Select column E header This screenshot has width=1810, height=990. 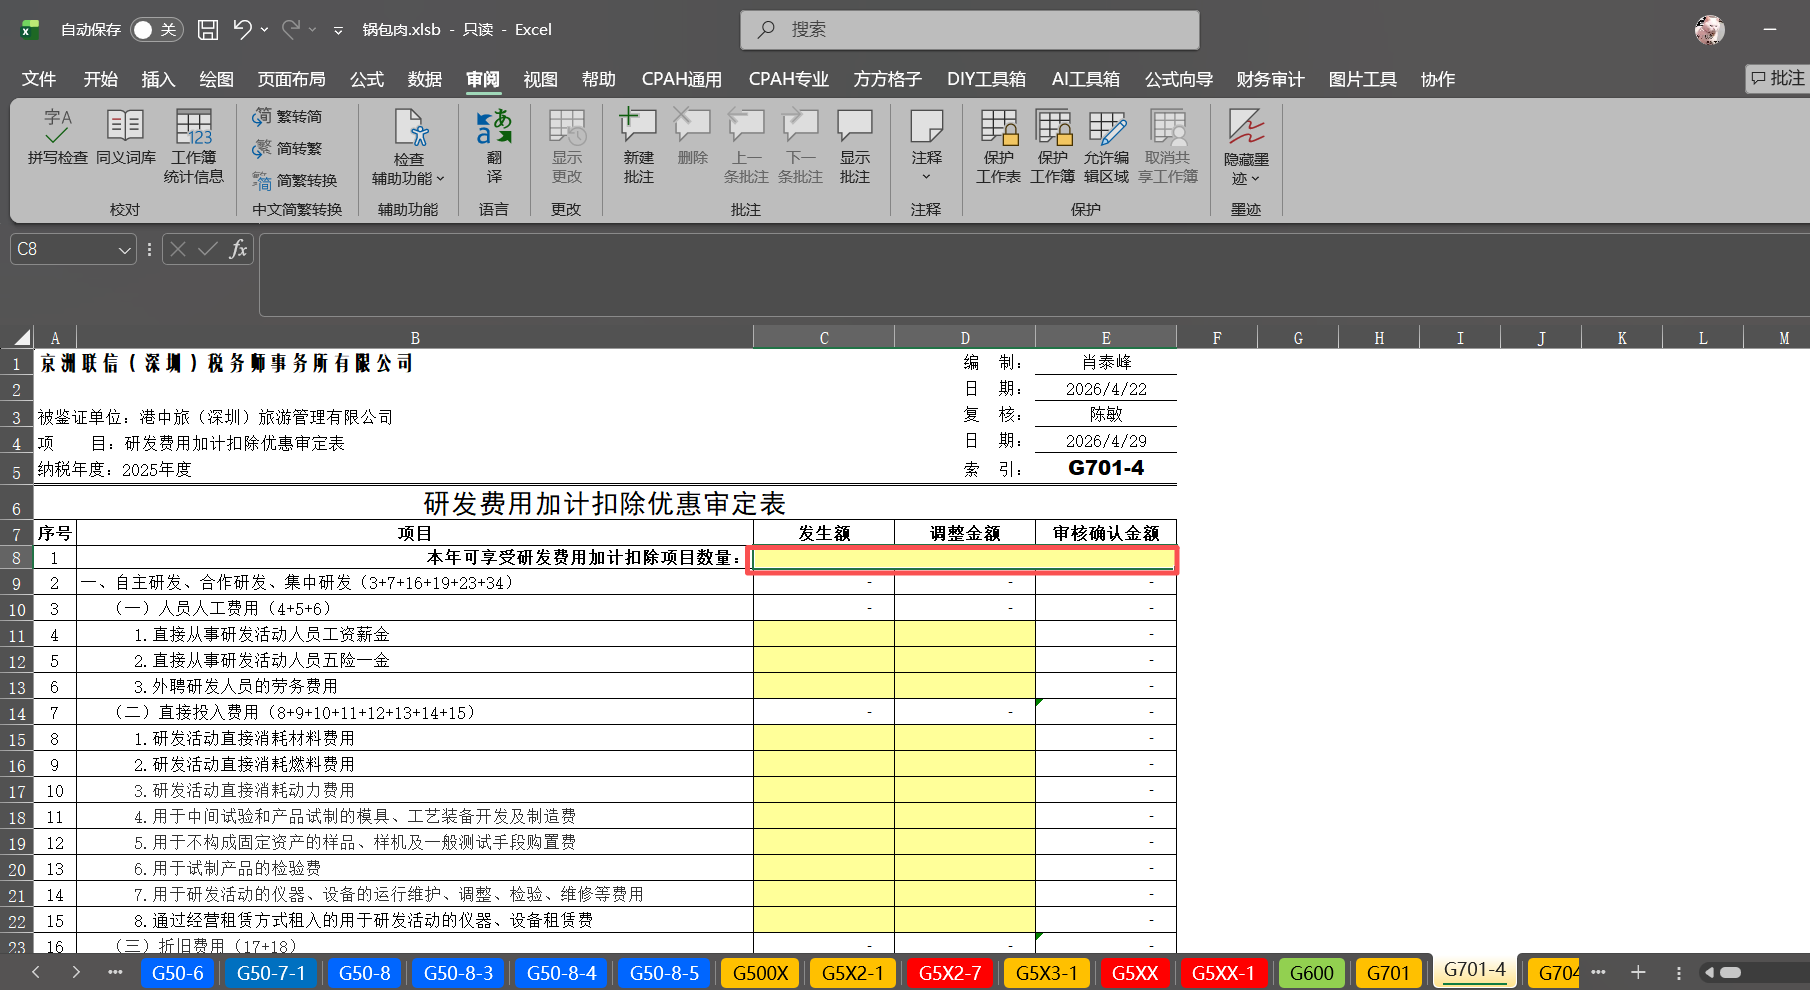coord(1106,338)
